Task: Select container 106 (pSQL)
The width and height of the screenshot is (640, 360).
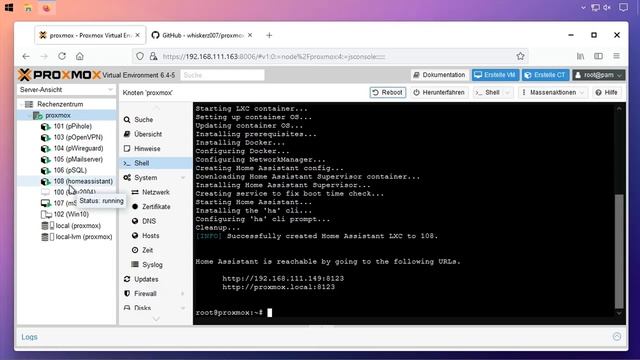Action: (x=70, y=171)
